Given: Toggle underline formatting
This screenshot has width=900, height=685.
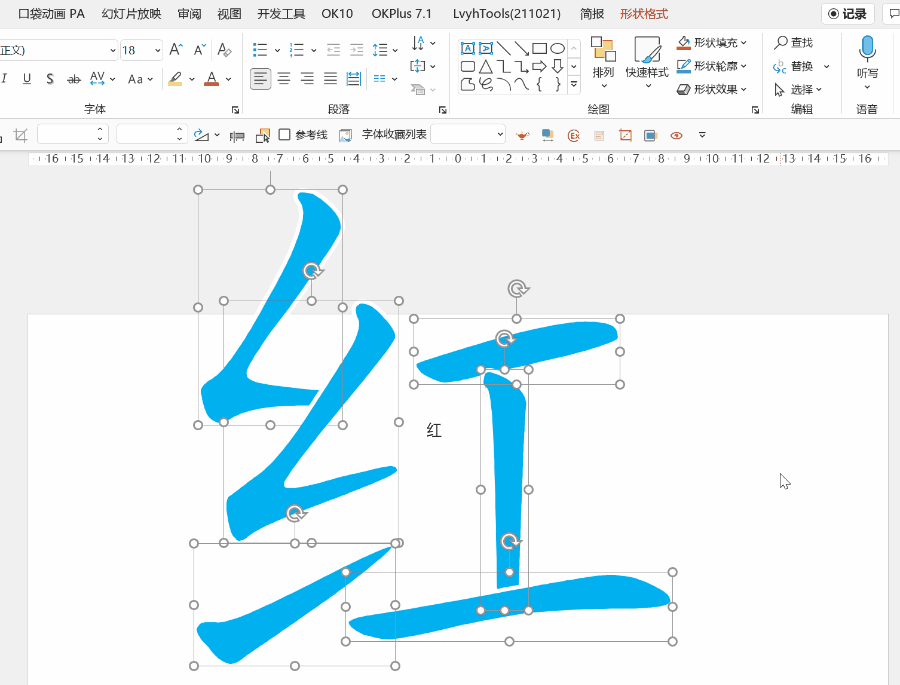Looking at the screenshot, I should pyautogui.click(x=27, y=79).
